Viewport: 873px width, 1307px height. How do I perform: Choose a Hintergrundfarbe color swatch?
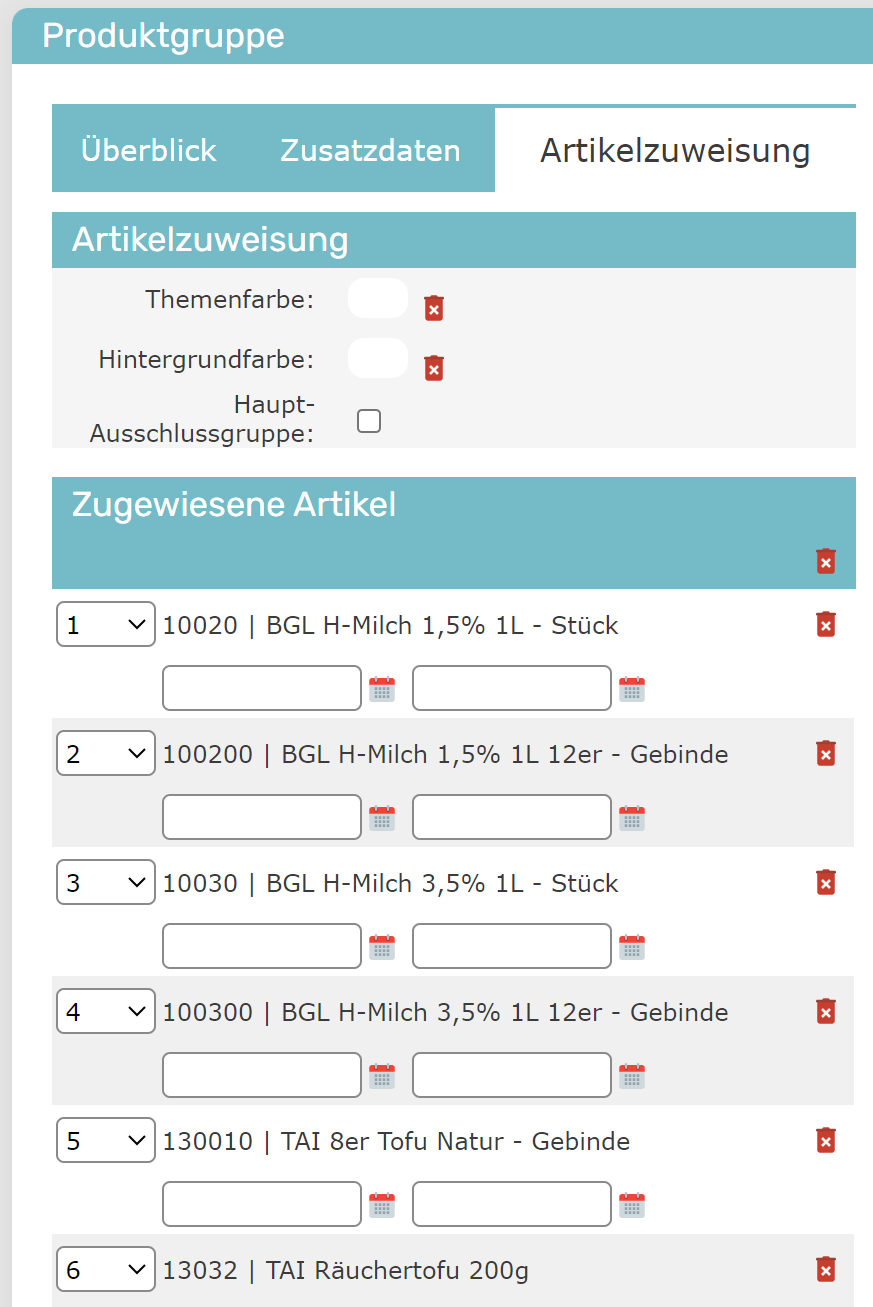click(x=377, y=358)
